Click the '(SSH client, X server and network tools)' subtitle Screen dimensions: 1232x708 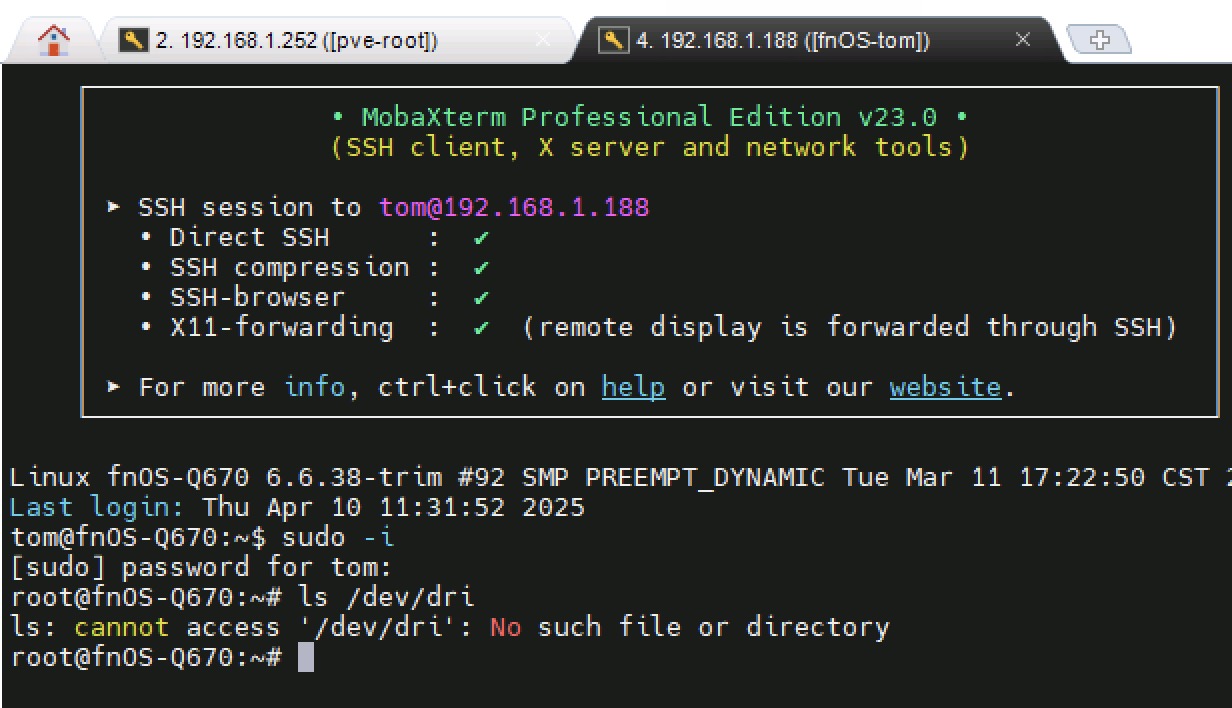click(x=650, y=147)
